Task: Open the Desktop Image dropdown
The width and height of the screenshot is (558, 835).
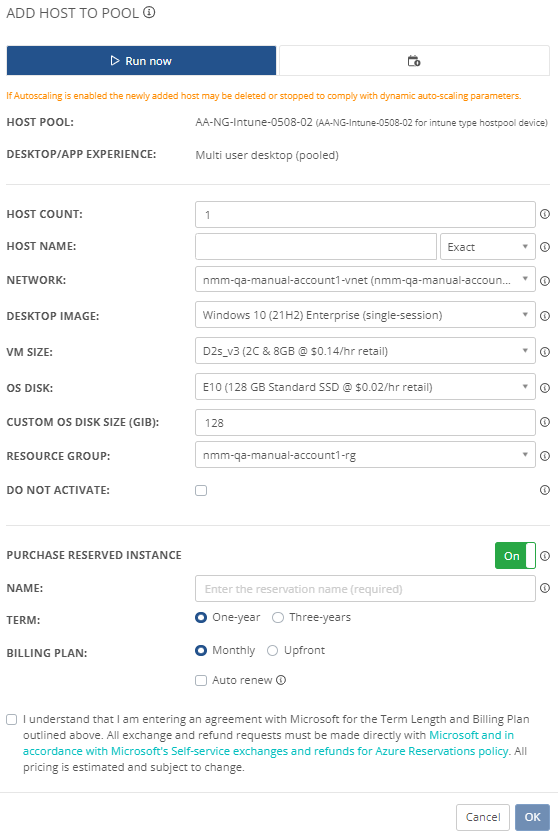Action: pos(365,315)
